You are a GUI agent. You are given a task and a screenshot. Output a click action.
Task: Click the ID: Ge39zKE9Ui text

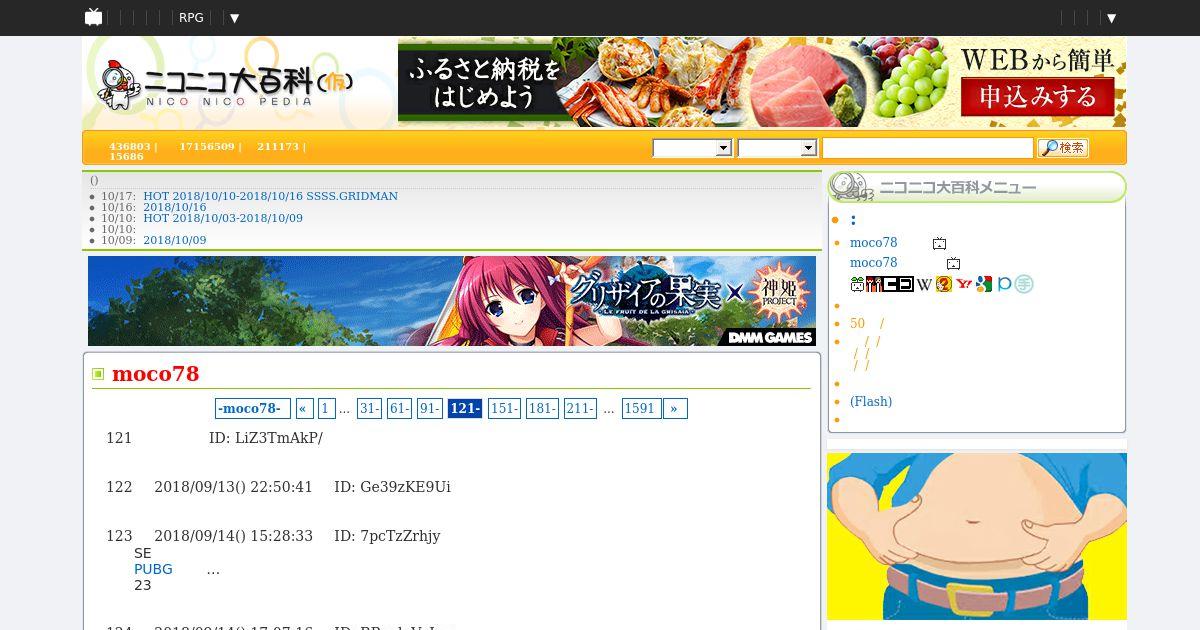392,487
